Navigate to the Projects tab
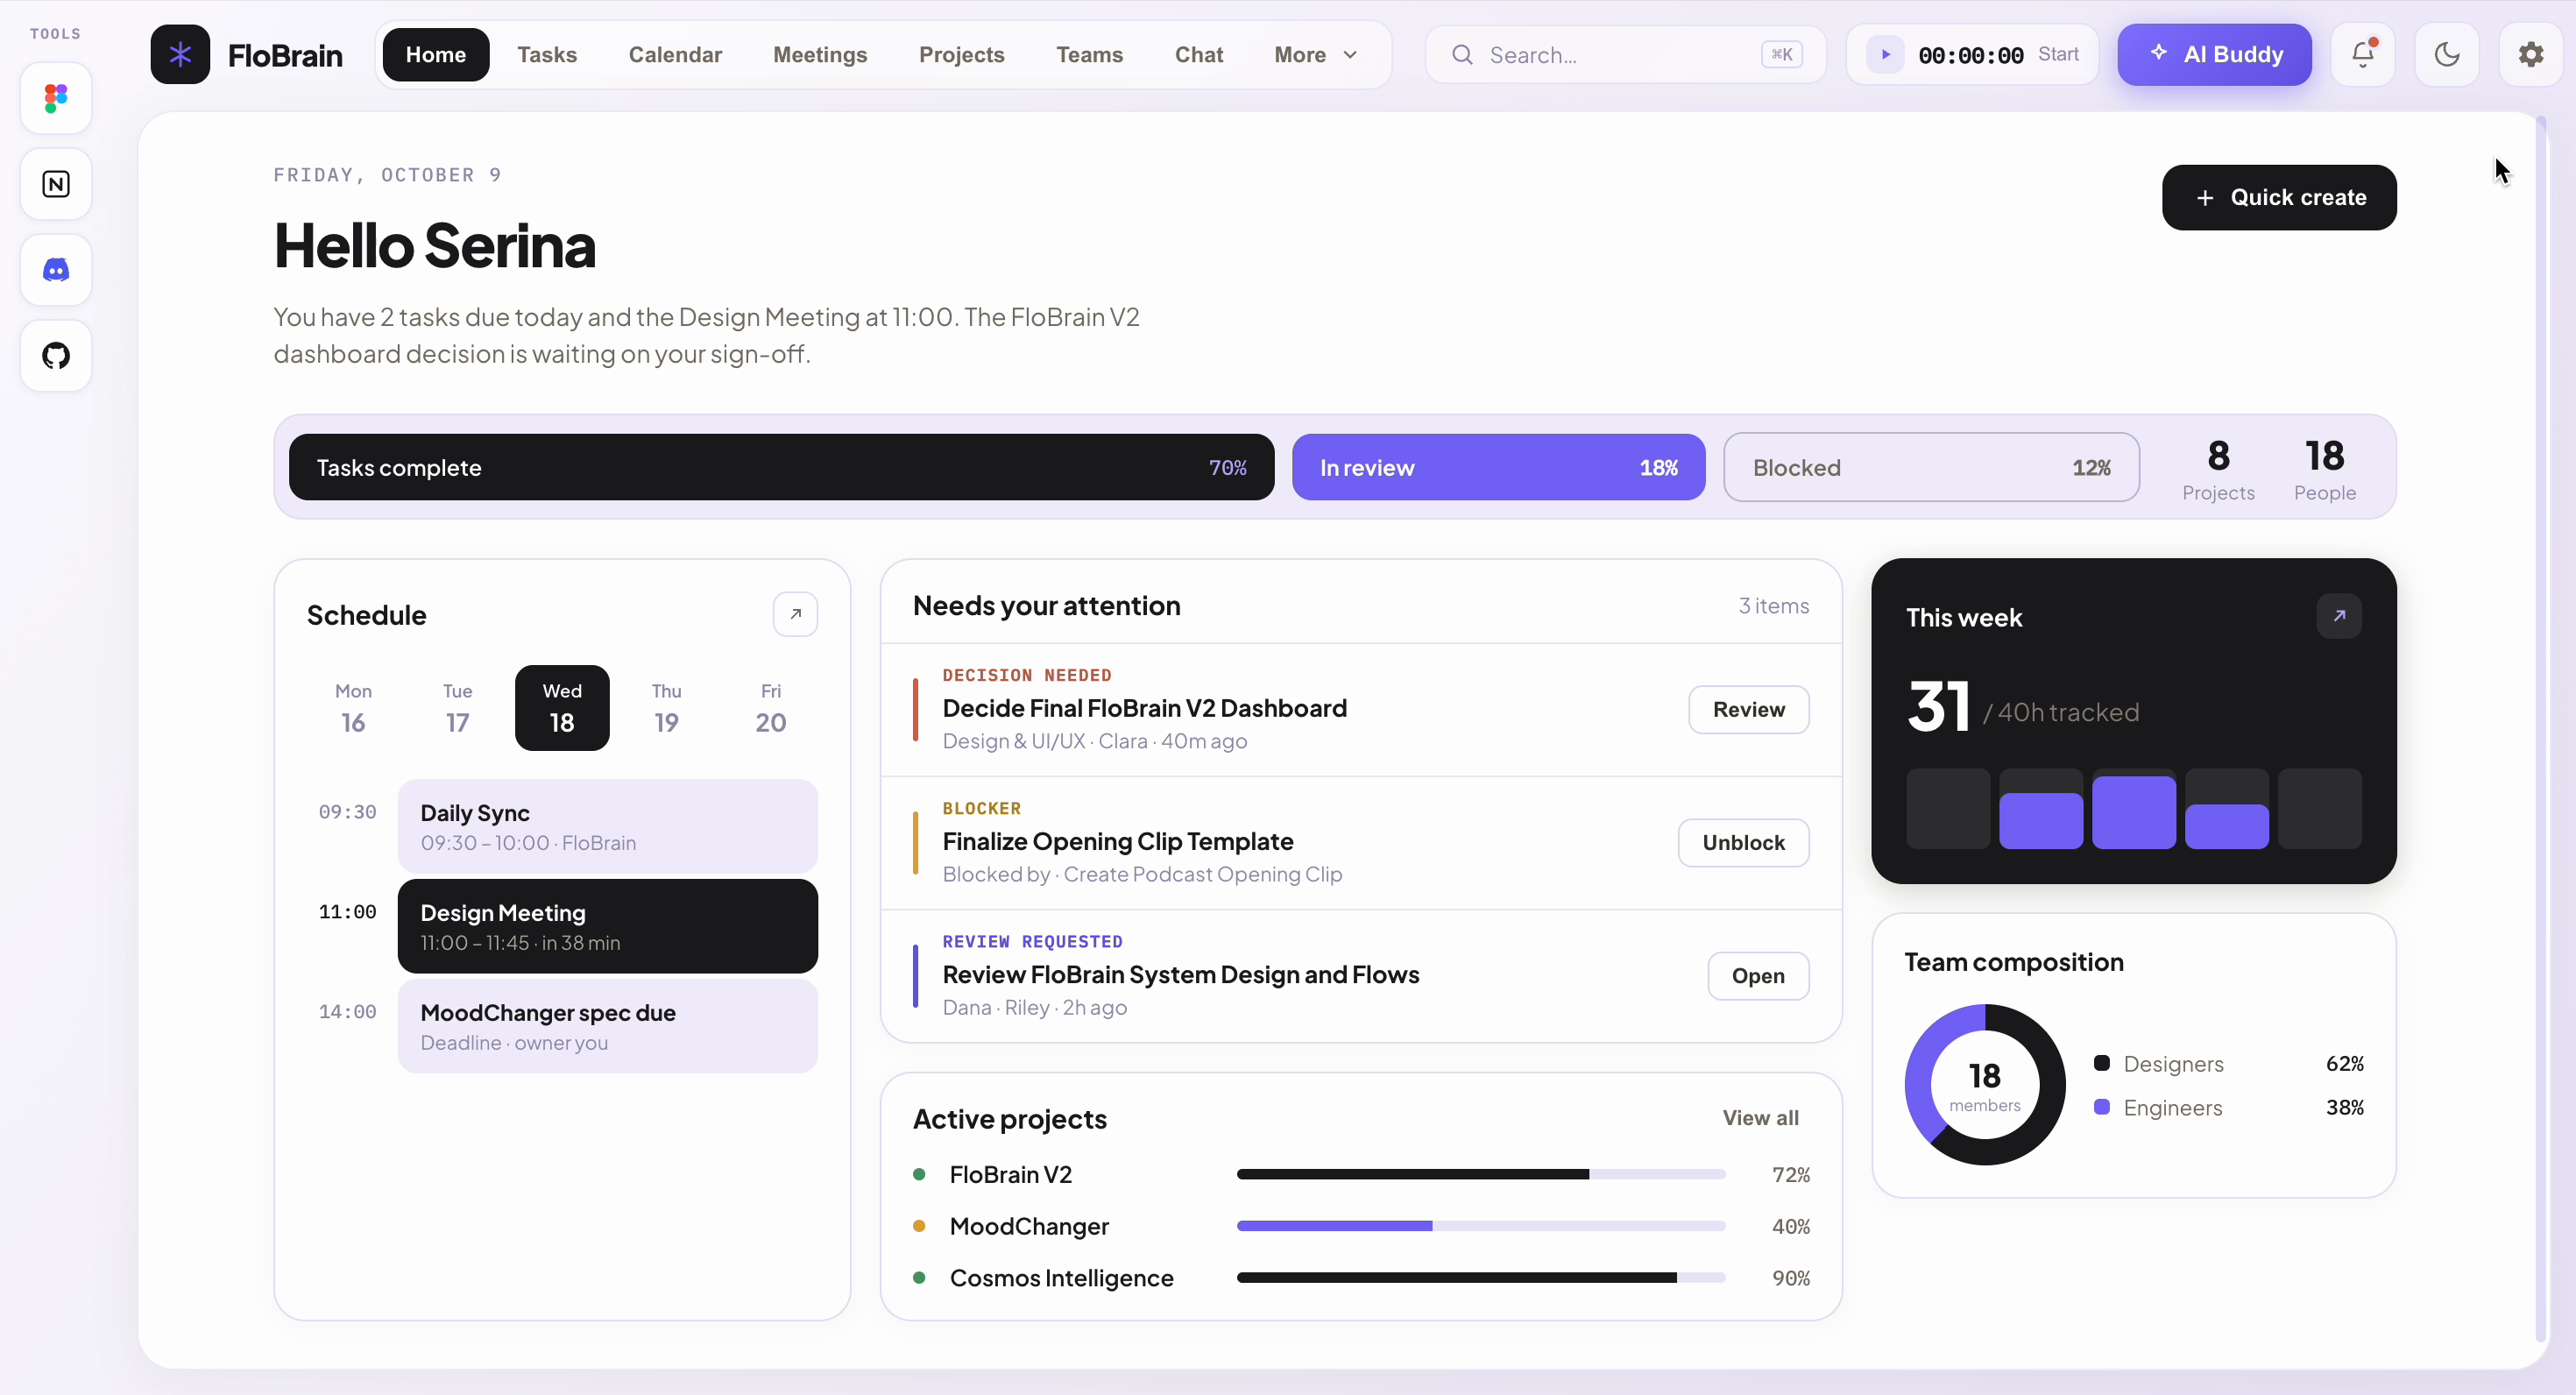 [962, 54]
